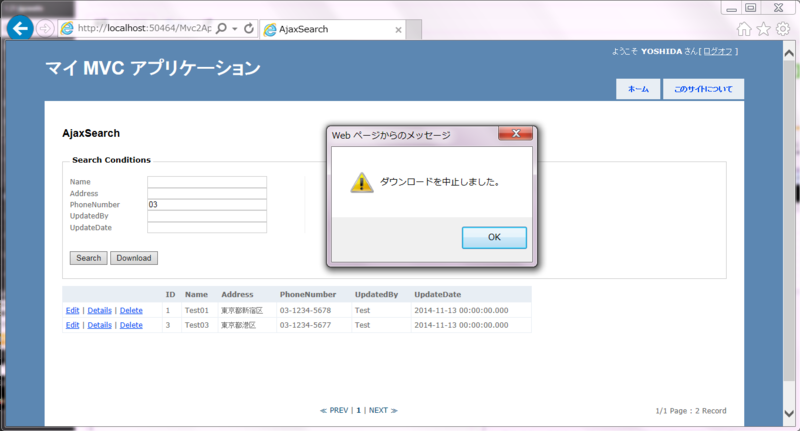Image resolution: width=800 pixels, height=431 pixels.
Task: Open Details link for Test03 row
Action: (99, 325)
